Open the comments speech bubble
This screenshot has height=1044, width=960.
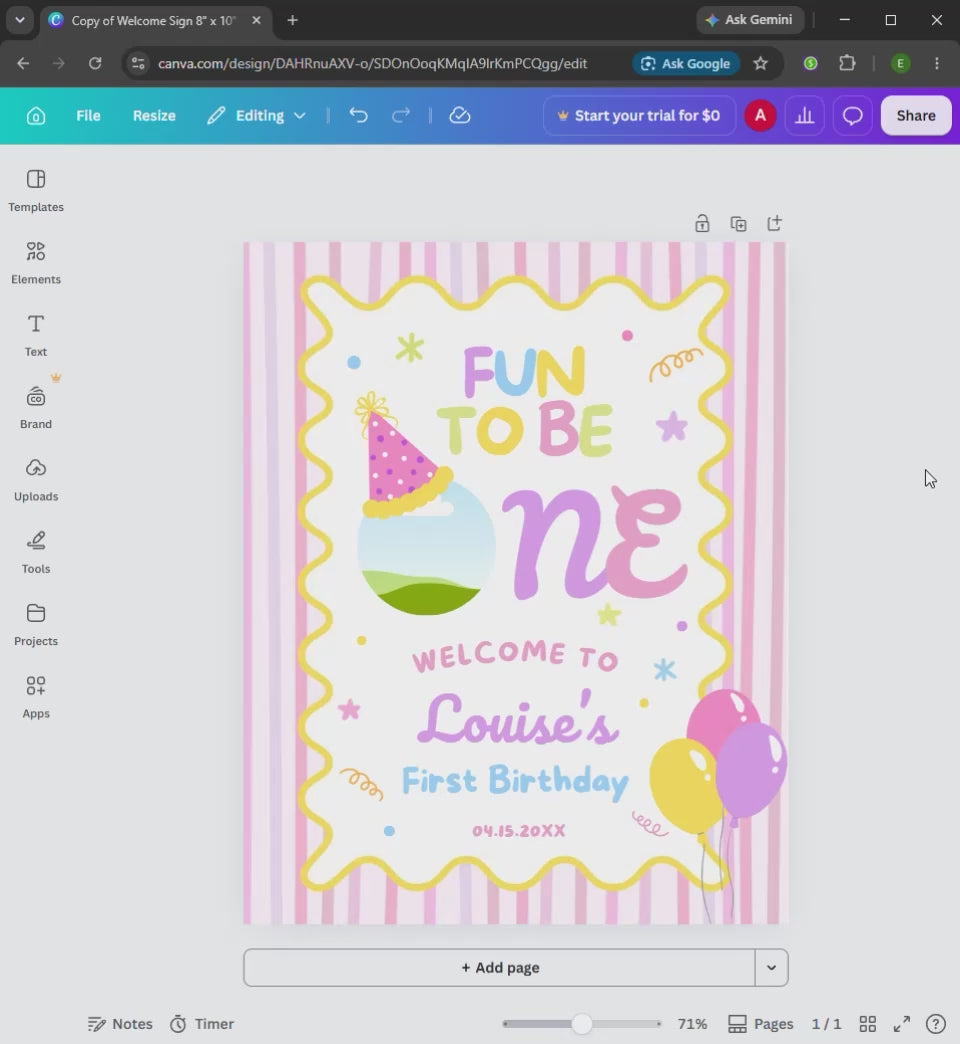click(852, 116)
